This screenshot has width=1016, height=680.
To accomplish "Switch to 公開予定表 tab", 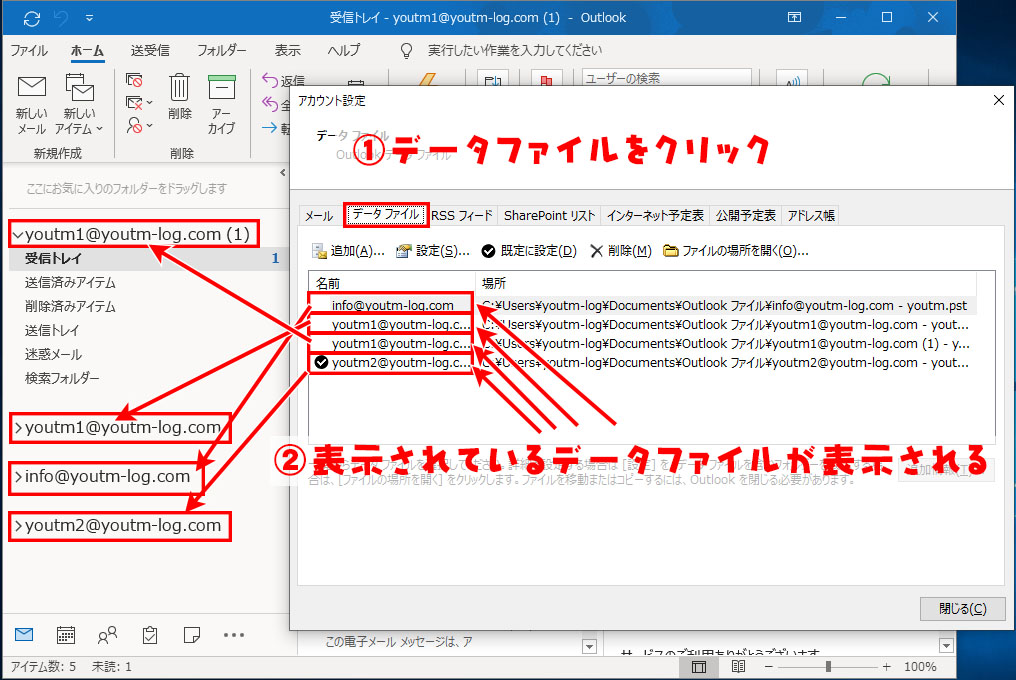I will (746, 216).
